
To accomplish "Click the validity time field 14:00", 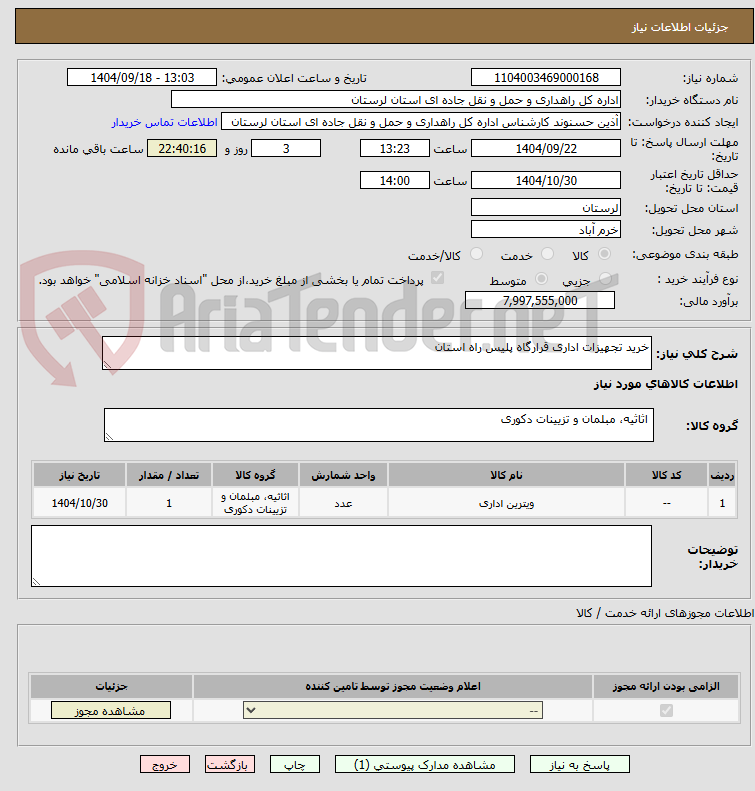I will pos(395,181).
